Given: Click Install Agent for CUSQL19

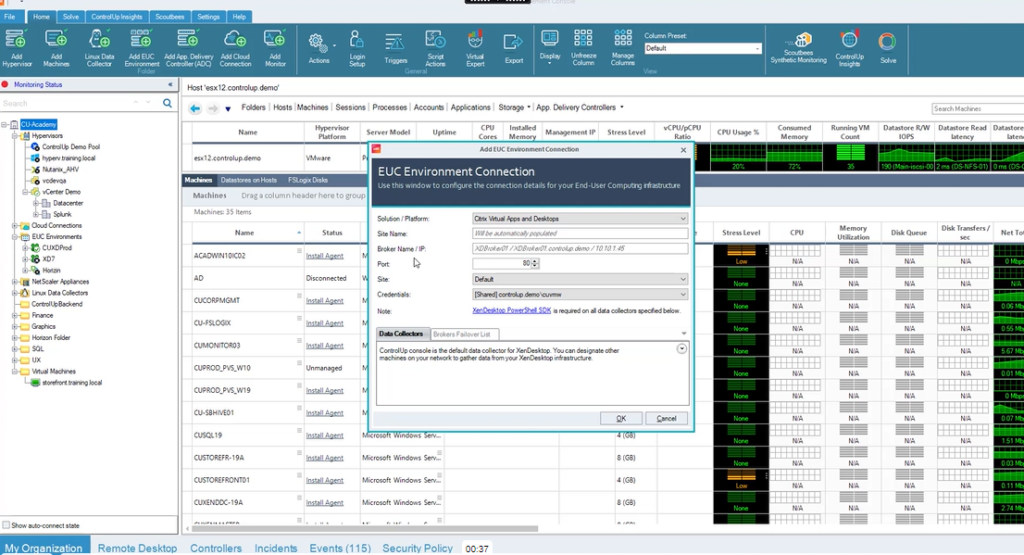Looking at the screenshot, I should point(325,436).
